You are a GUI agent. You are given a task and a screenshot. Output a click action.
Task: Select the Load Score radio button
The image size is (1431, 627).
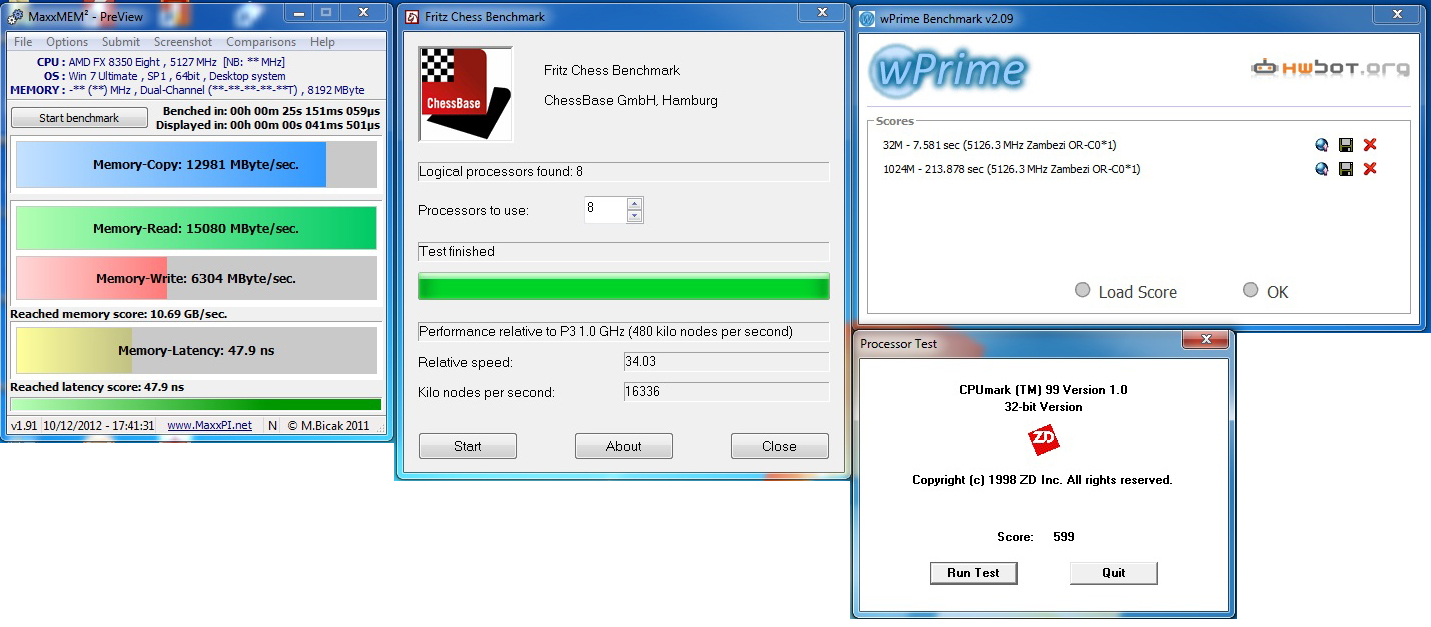click(1082, 291)
